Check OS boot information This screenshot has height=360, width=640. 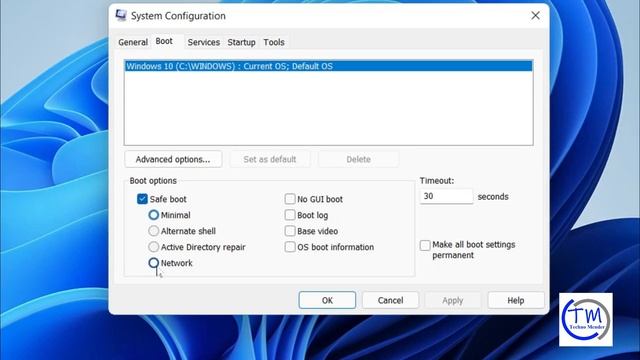pos(290,247)
